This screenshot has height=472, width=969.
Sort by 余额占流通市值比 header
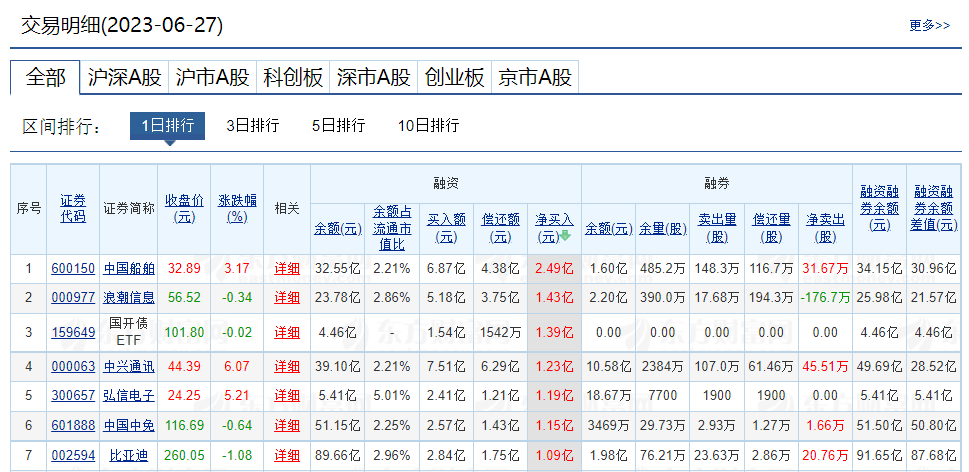coord(392,229)
